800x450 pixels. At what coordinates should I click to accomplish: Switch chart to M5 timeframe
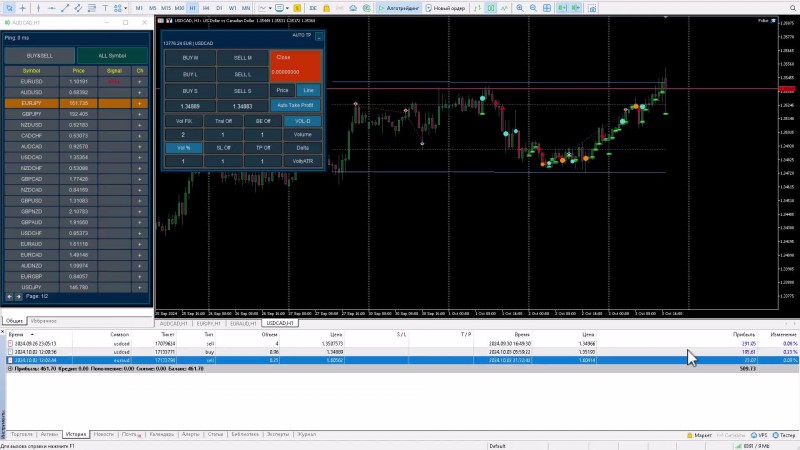click(x=153, y=8)
